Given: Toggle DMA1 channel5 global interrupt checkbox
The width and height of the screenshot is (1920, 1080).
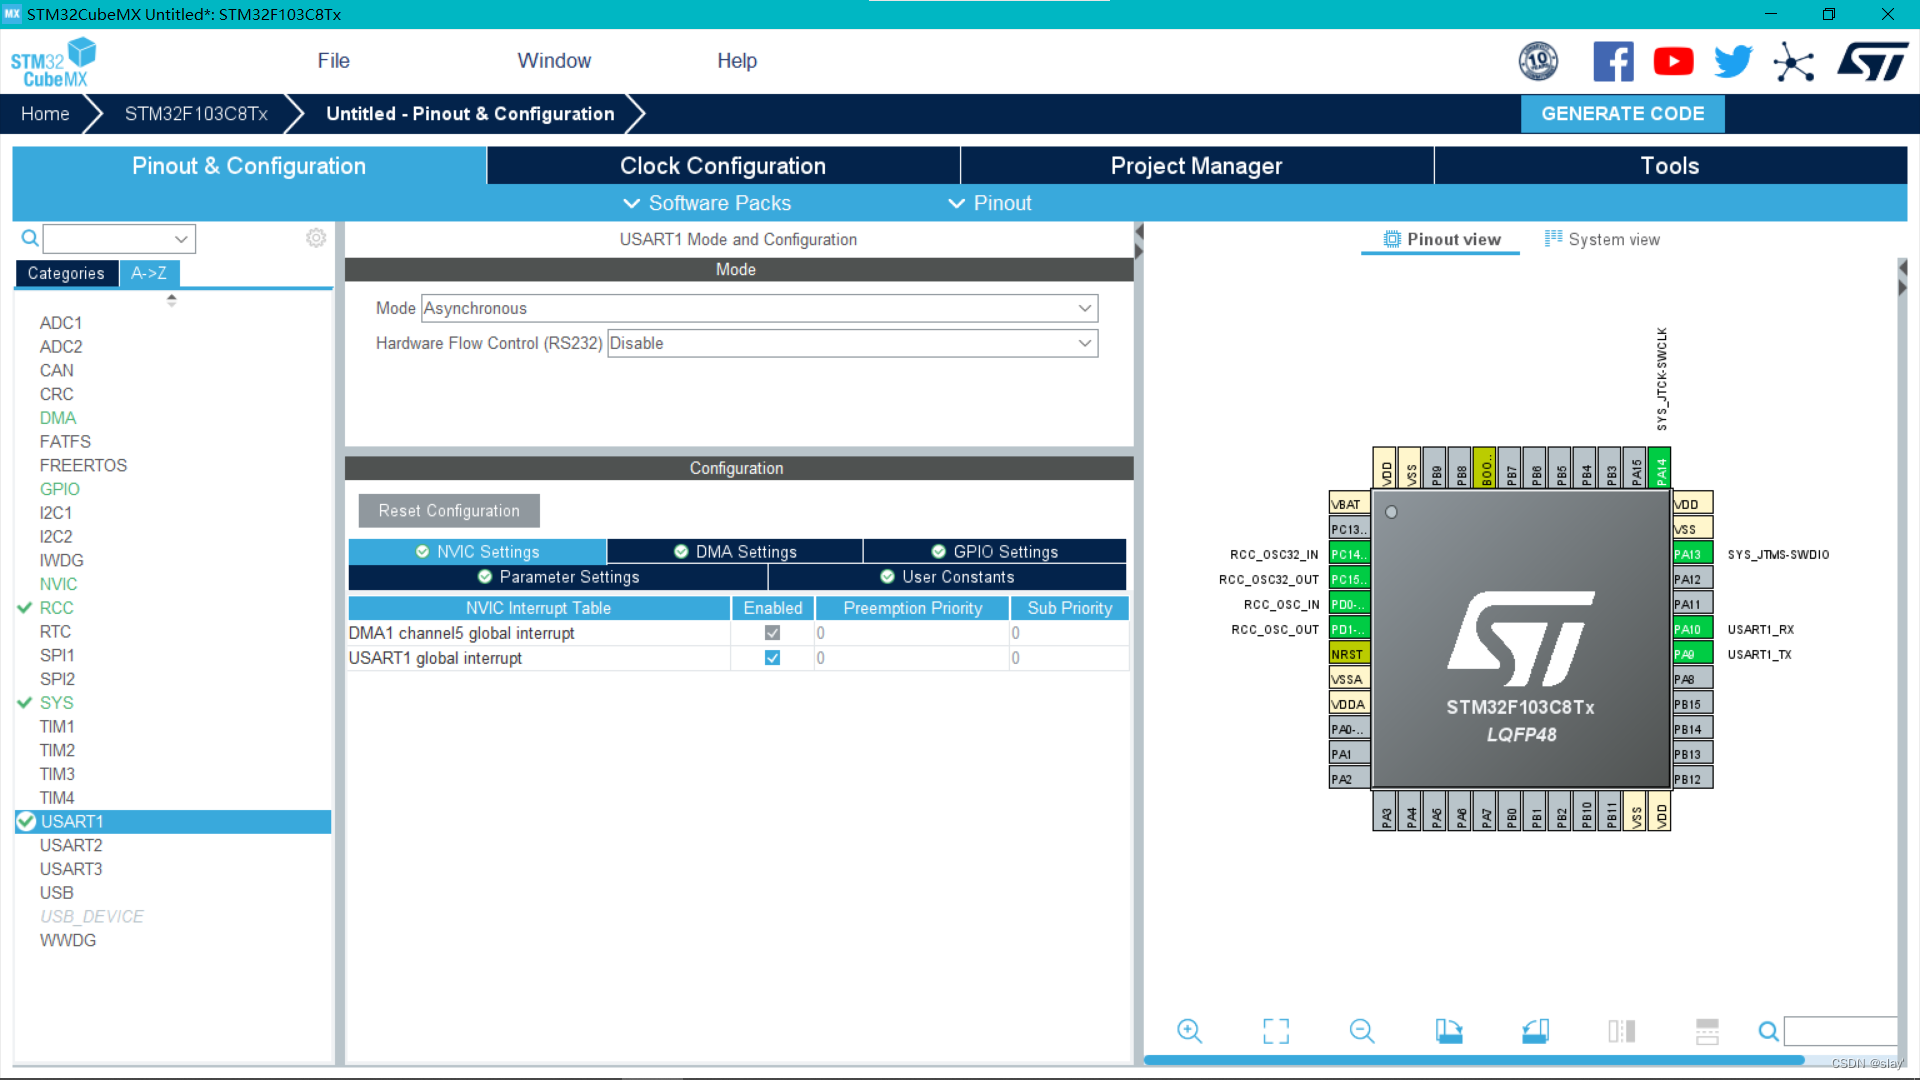Looking at the screenshot, I should click(x=772, y=633).
